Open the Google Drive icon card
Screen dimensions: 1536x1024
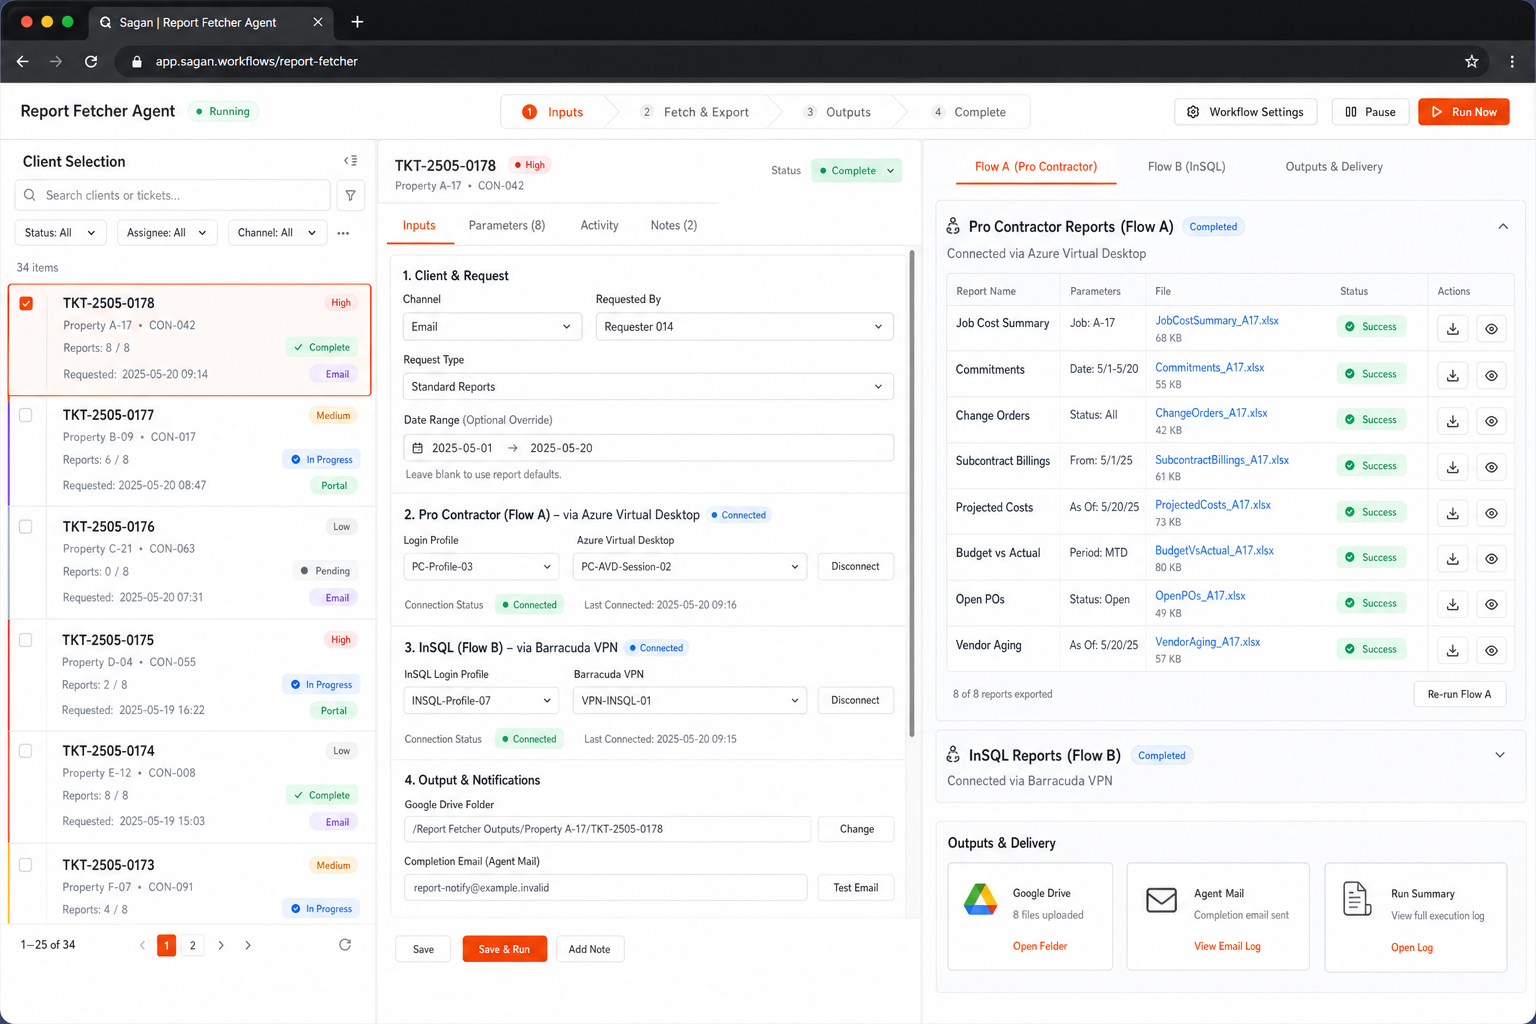(980, 899)
